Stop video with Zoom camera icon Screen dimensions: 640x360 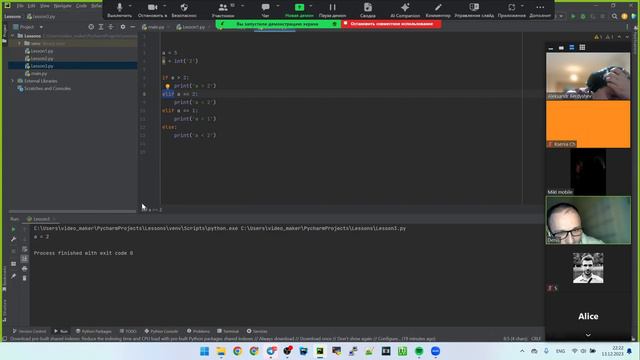(x=153, y=10)
